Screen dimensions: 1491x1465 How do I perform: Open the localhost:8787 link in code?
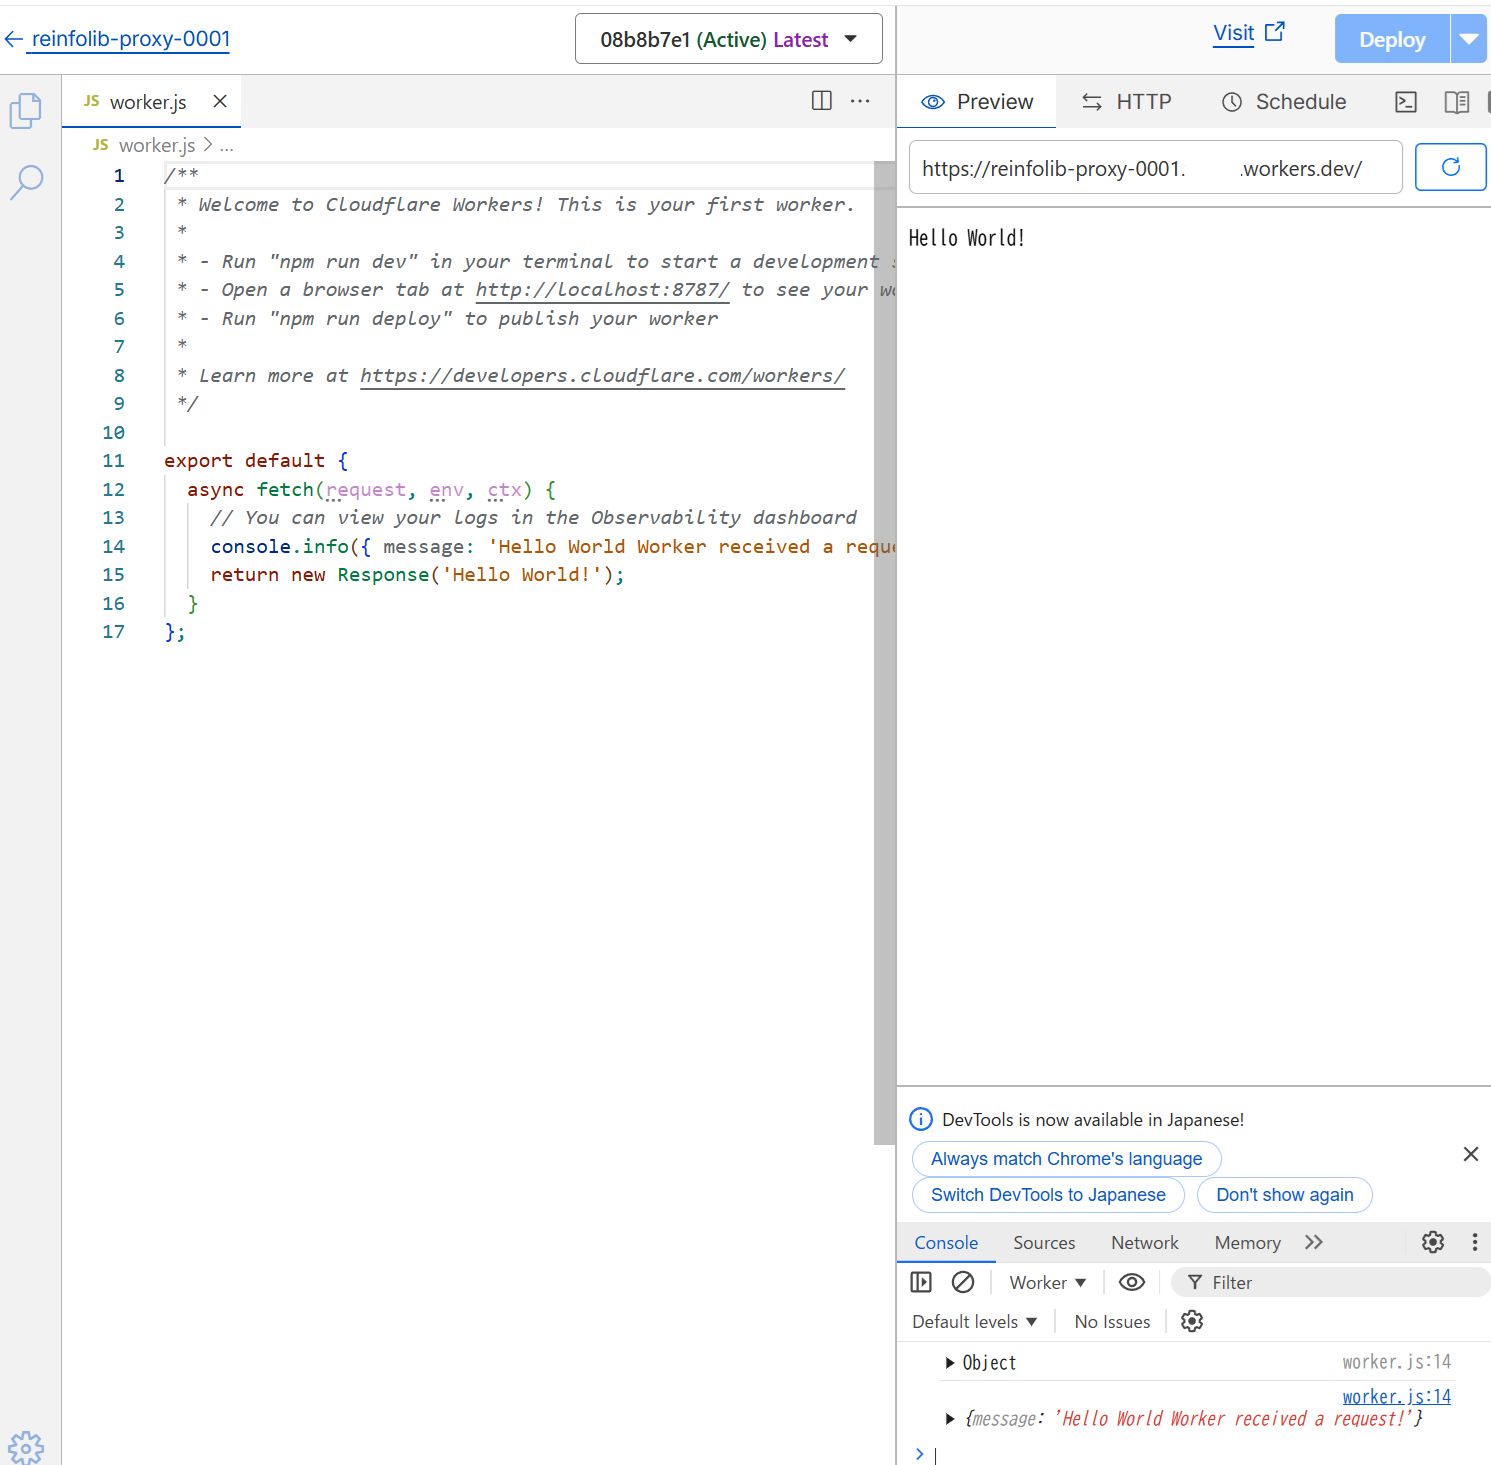(602, 290)
